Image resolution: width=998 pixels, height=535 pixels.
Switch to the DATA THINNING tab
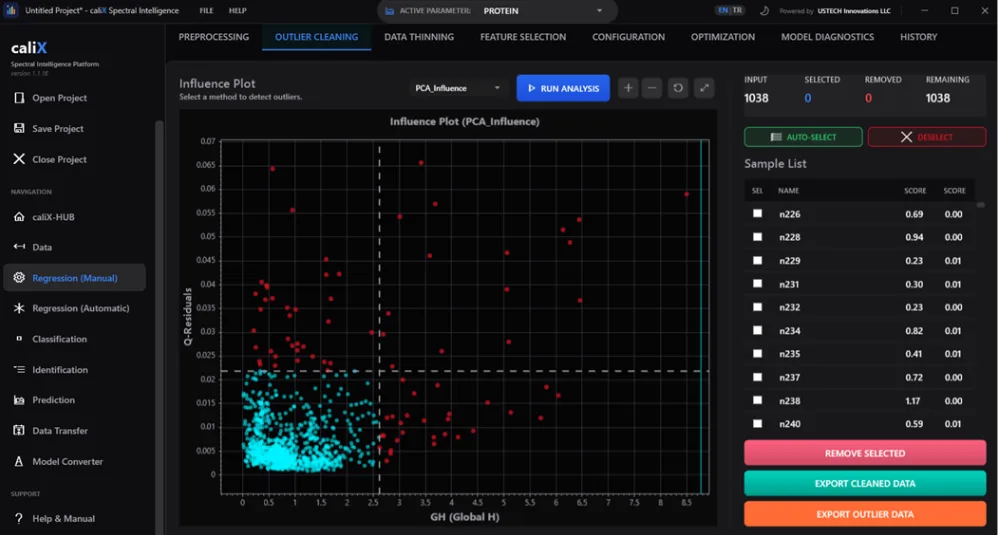point(419,37)
